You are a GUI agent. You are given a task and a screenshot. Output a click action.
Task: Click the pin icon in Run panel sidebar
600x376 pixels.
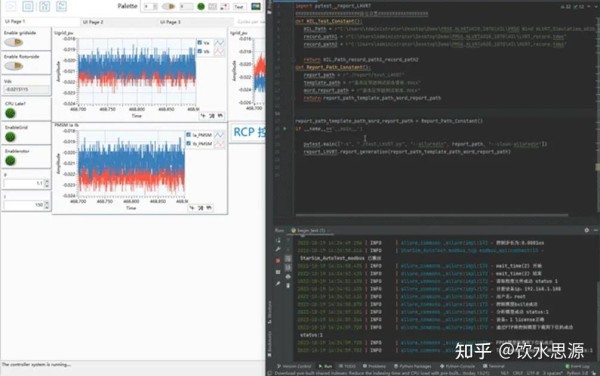[x=278, y=284]
